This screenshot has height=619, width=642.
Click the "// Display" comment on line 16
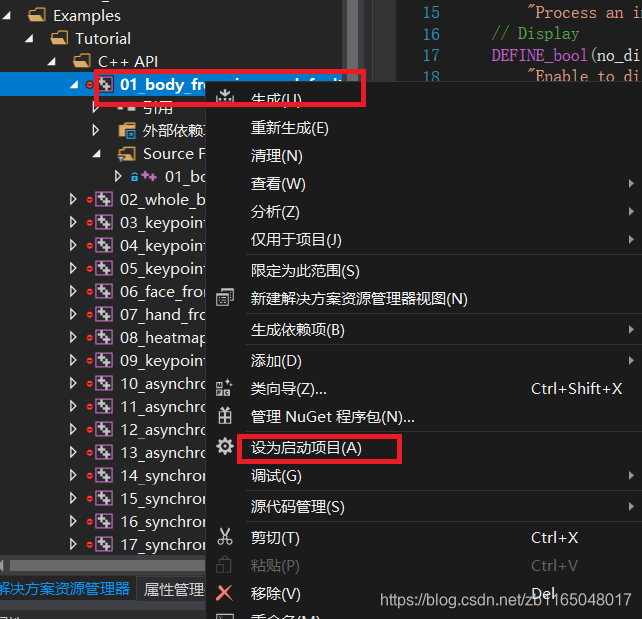[x=536, y=33]
